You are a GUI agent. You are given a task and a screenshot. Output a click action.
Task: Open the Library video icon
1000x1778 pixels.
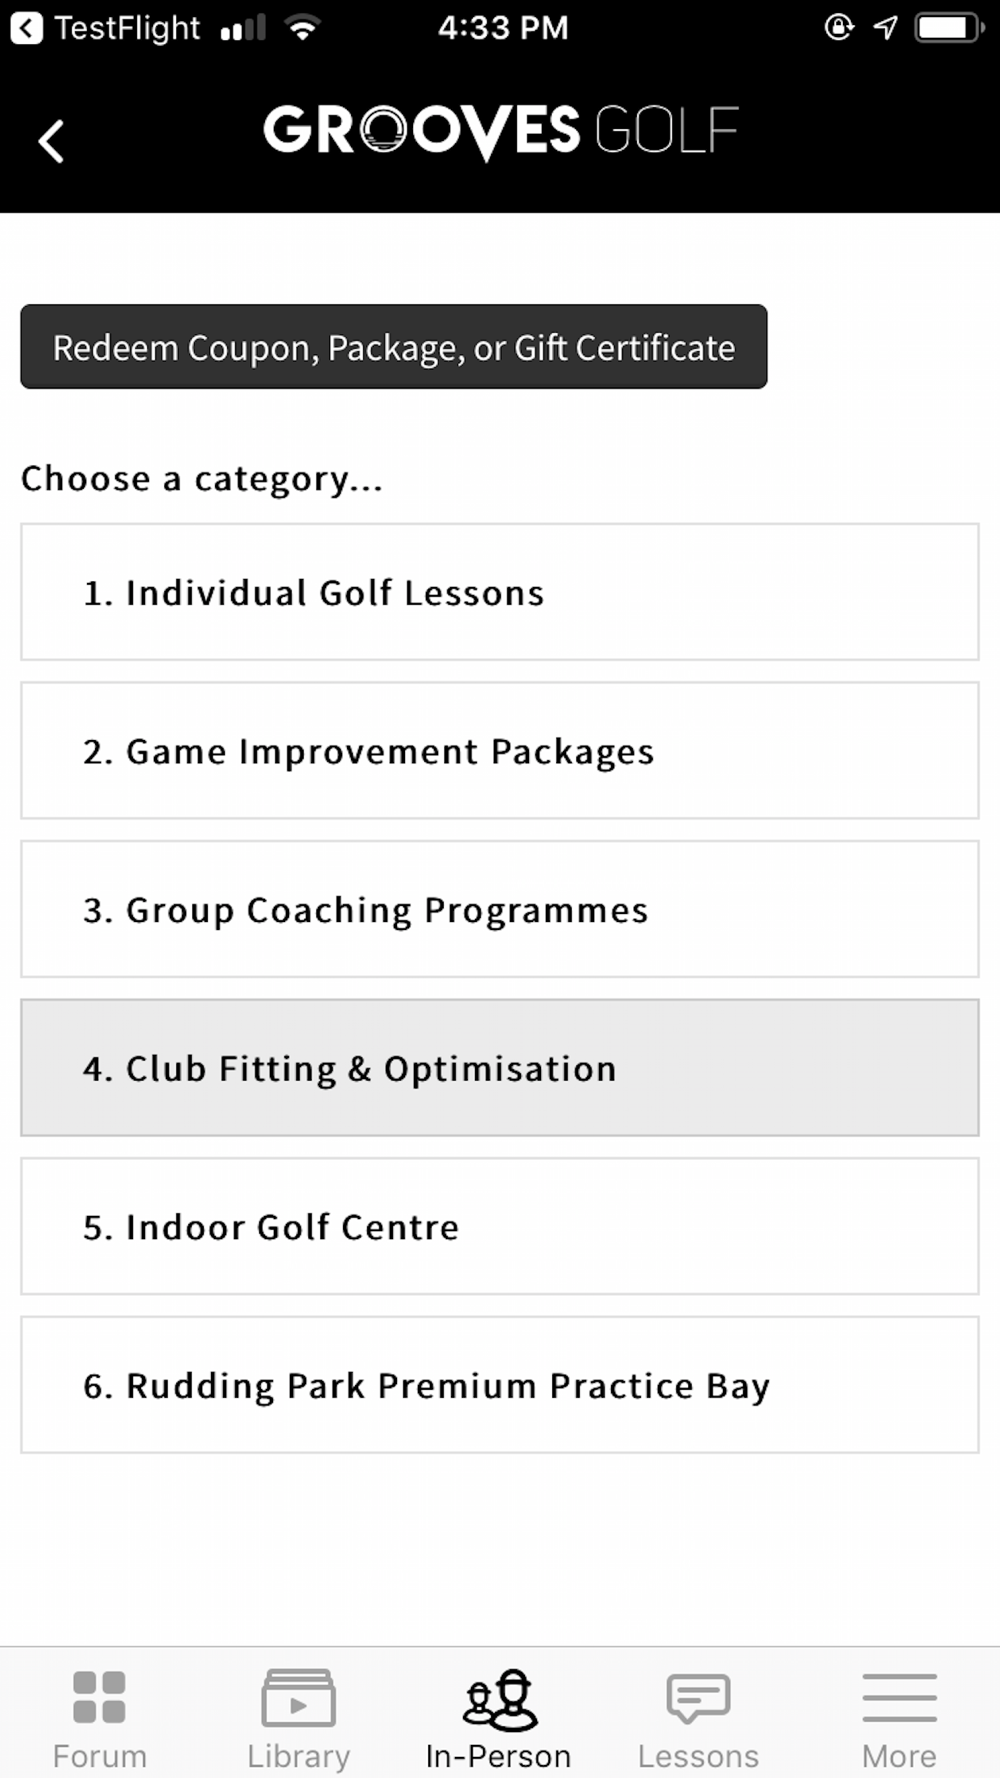[298, 1697]
